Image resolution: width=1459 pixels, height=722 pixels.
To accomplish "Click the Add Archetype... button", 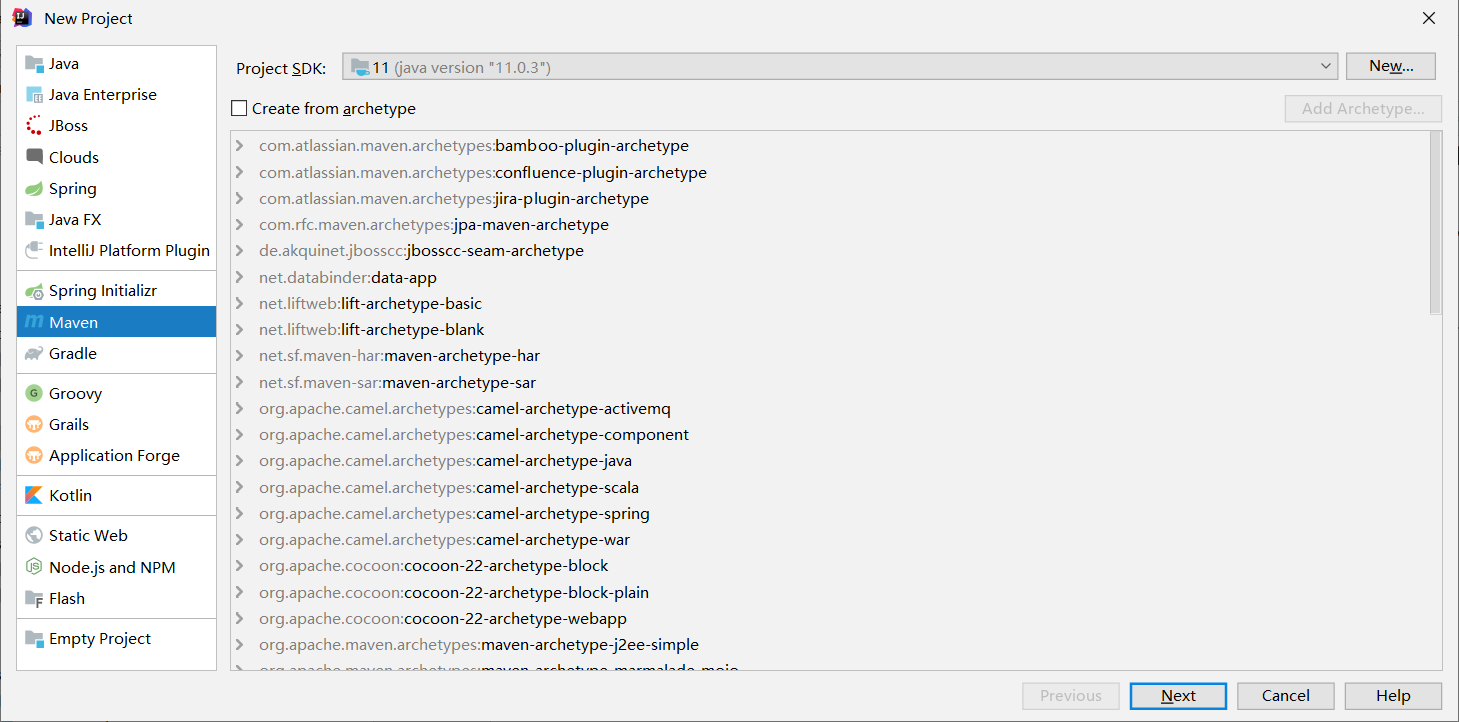I will [x=1363, y=108].
